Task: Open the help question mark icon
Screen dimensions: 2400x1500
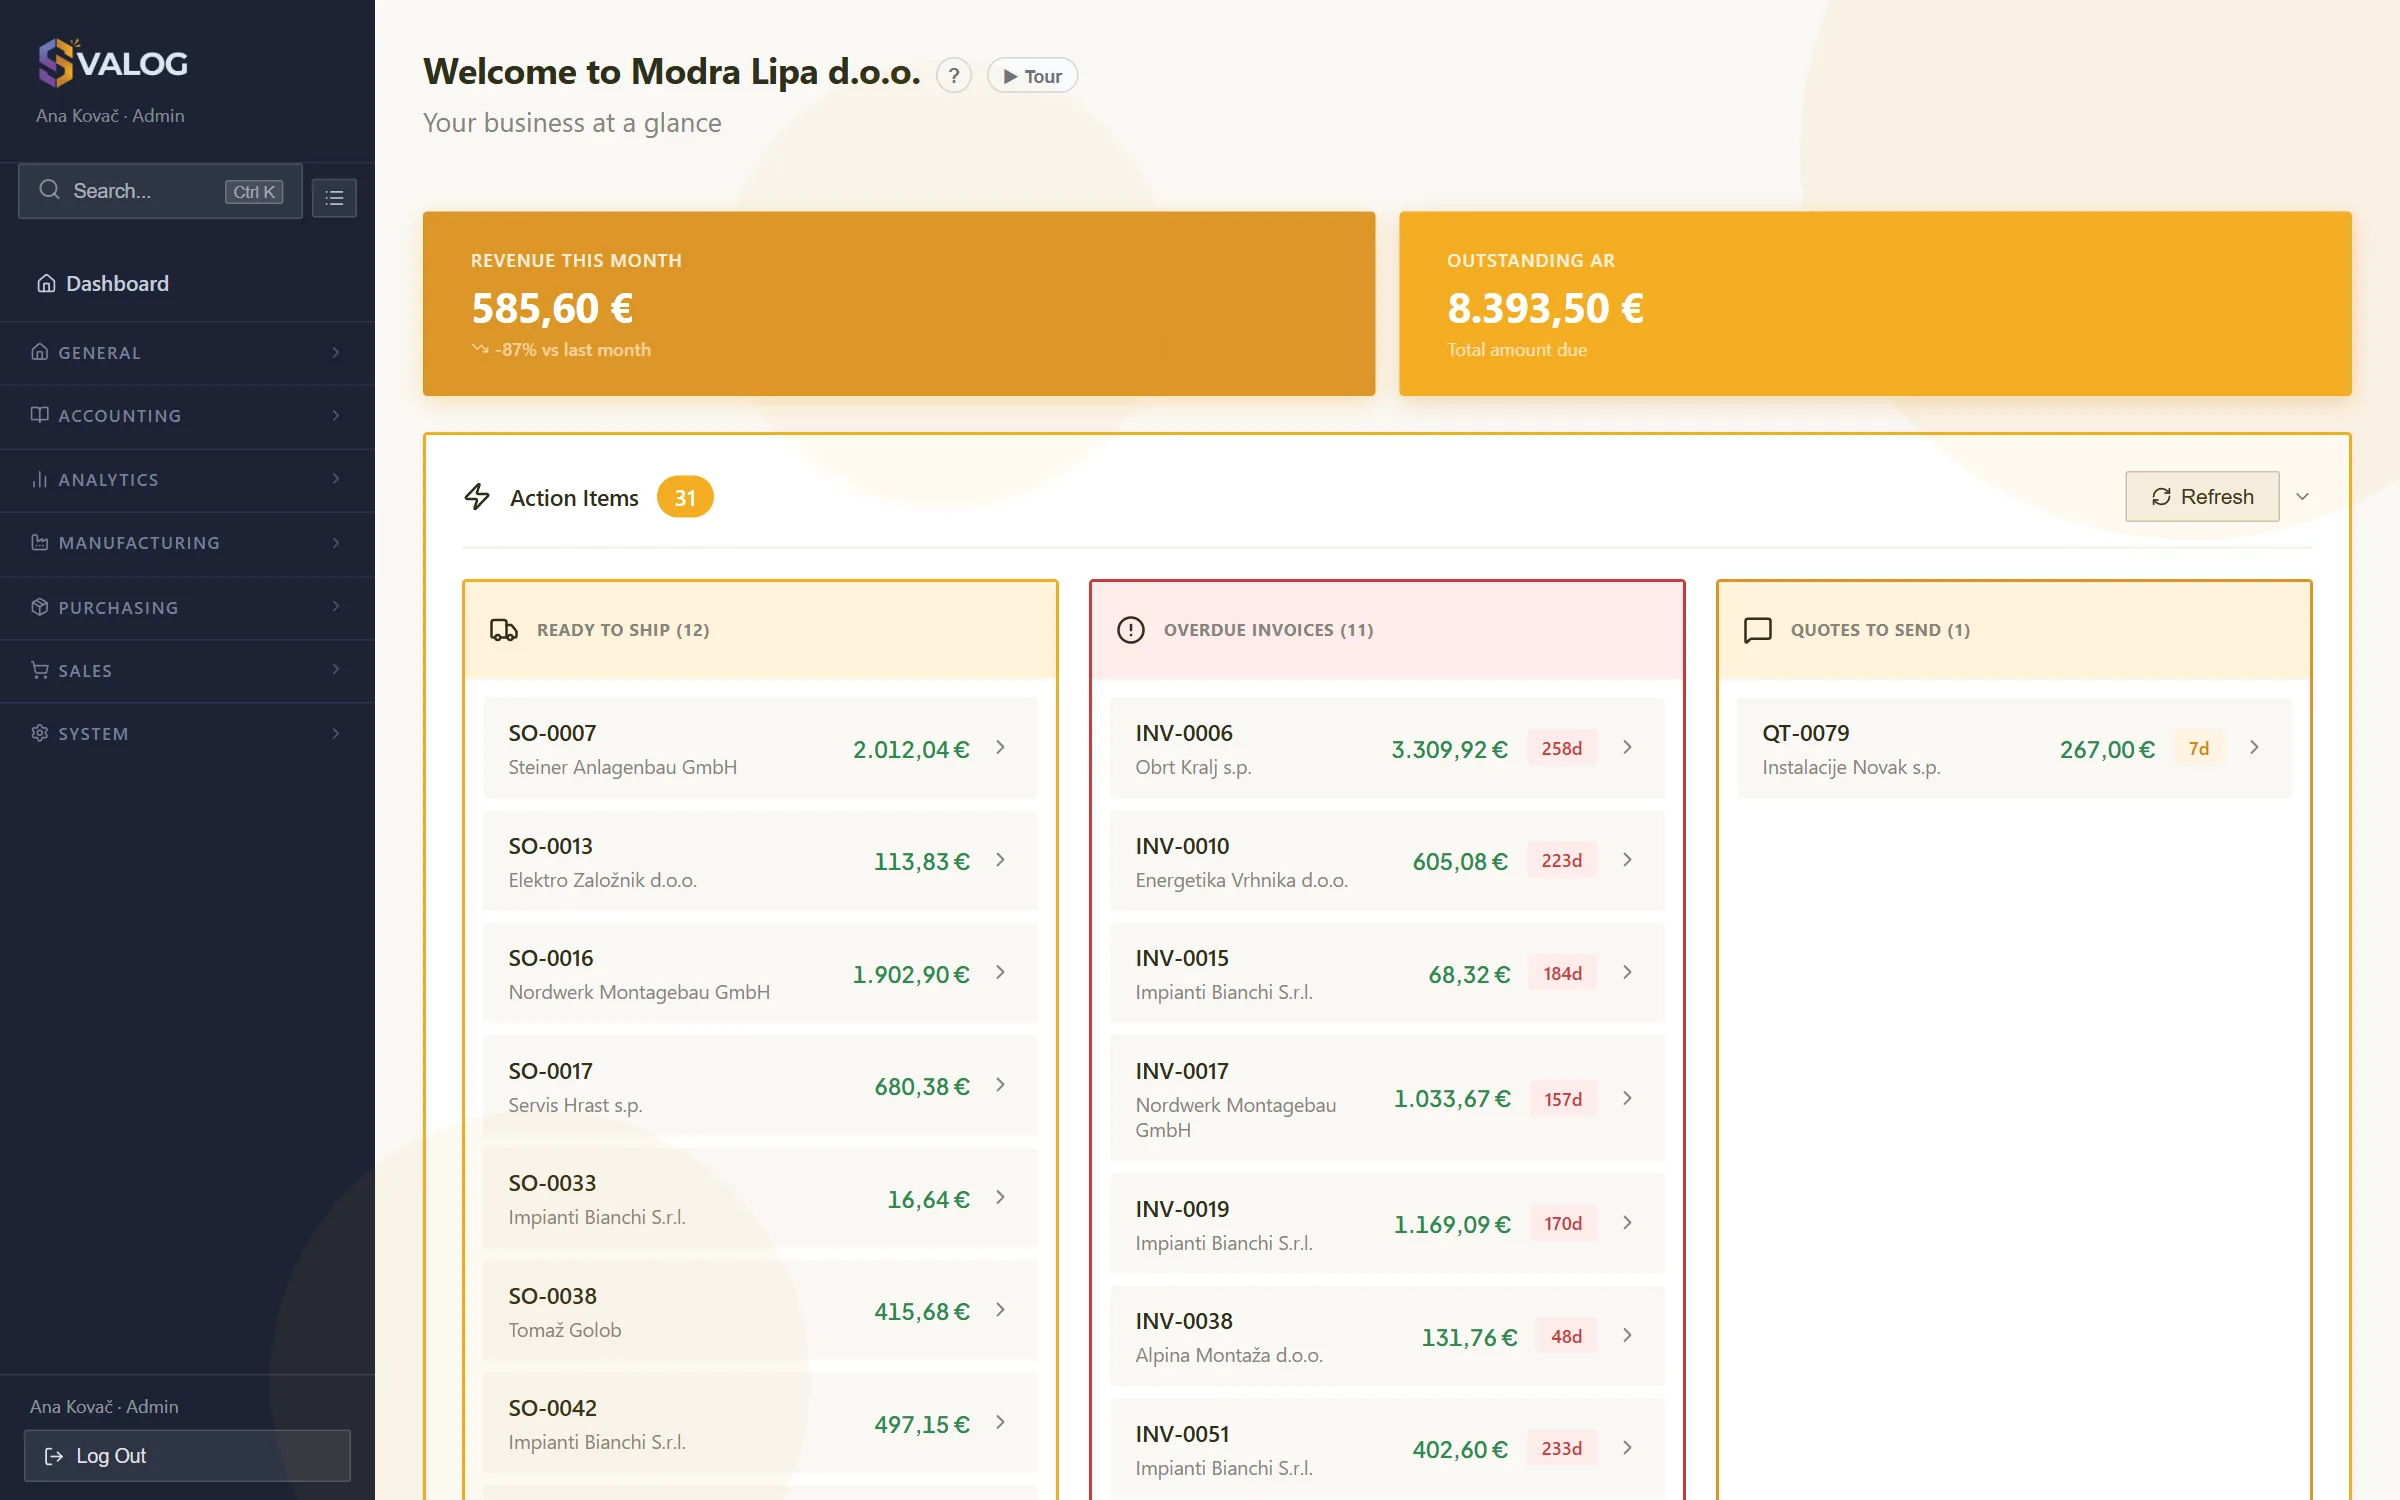Action: pyautogui.click(x=954, y=76)
